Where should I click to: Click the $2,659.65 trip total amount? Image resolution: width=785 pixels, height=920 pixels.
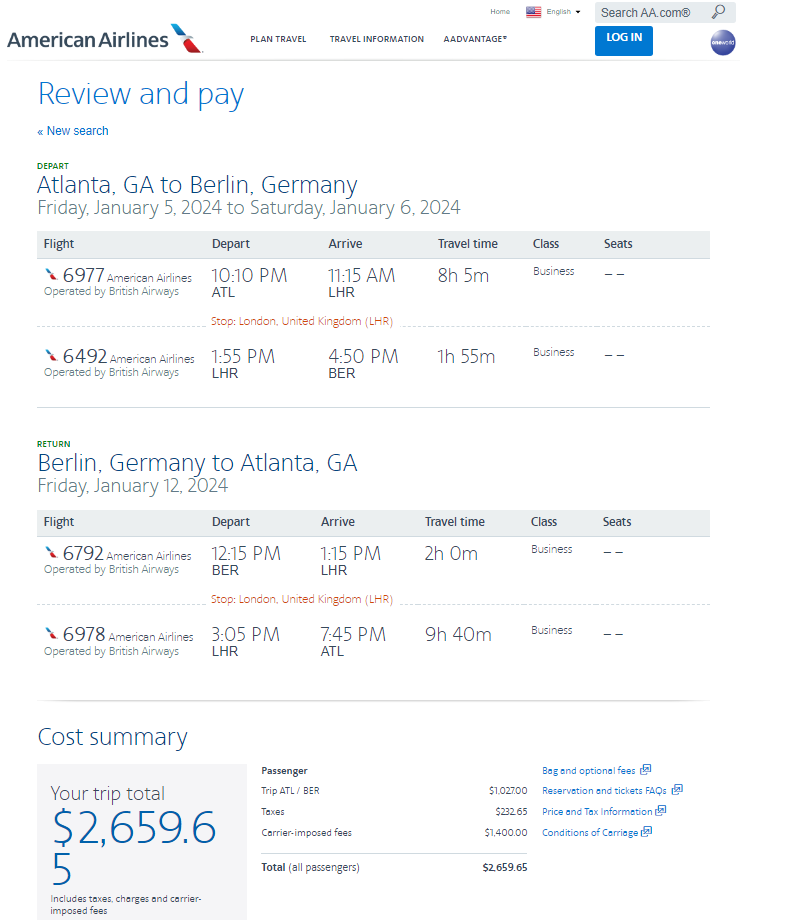click(134, 847)
